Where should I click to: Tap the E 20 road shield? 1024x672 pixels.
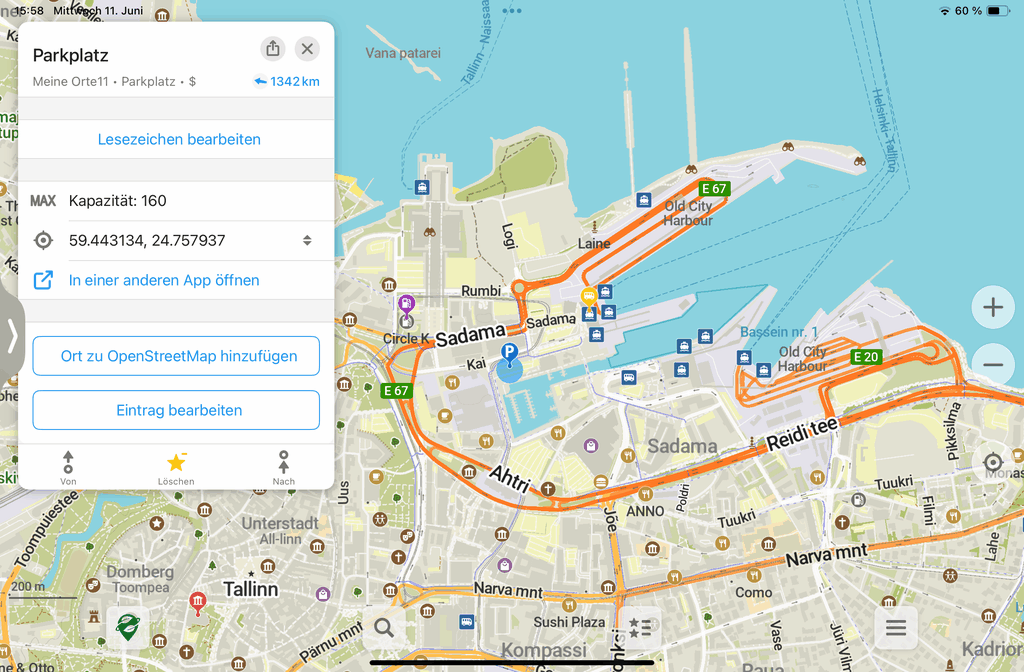867,357
